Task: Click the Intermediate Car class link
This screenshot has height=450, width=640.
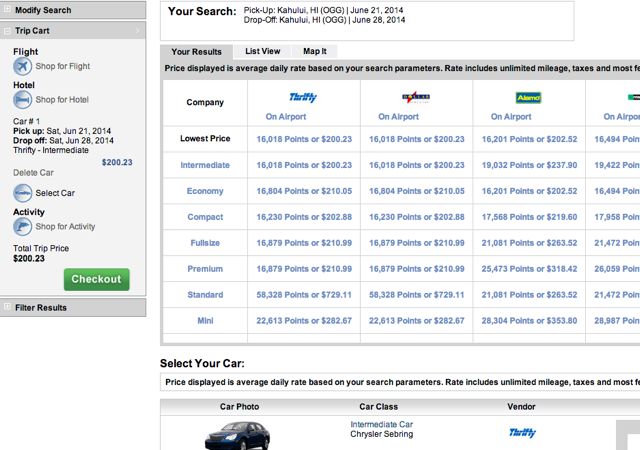Action: pos(382,425)
